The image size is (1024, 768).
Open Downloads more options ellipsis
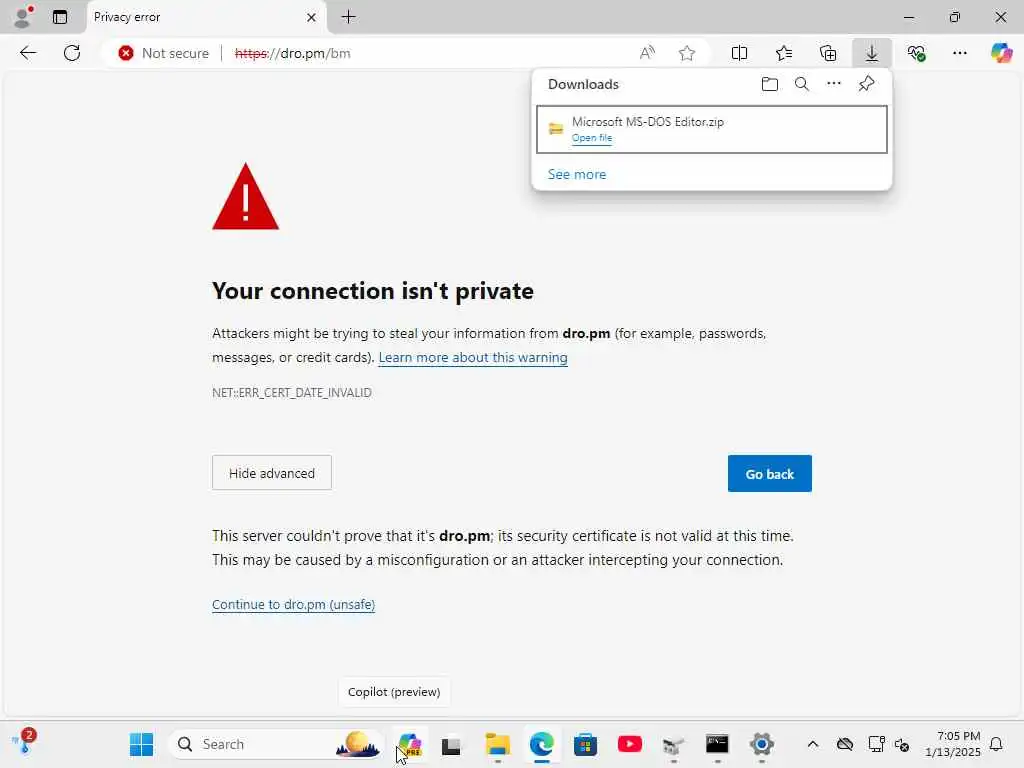[833, 84]
